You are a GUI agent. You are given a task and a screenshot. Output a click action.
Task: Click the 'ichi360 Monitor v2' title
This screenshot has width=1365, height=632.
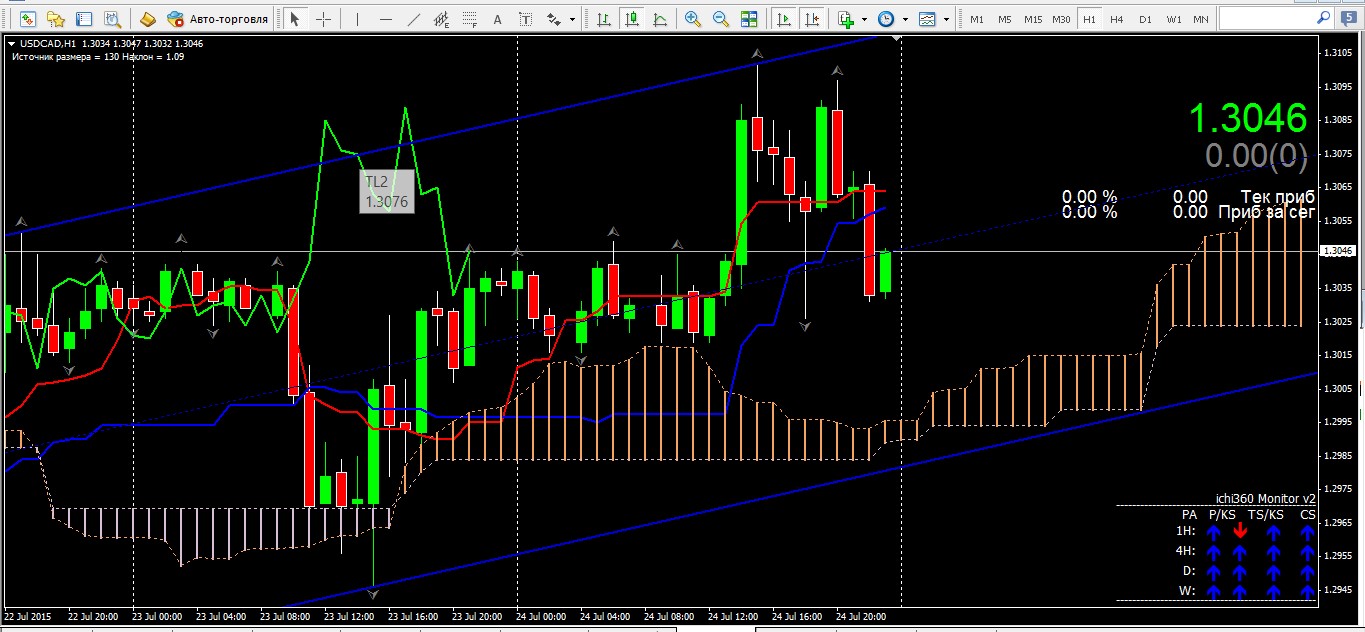pyautogui.click(x=1265, y=498)
